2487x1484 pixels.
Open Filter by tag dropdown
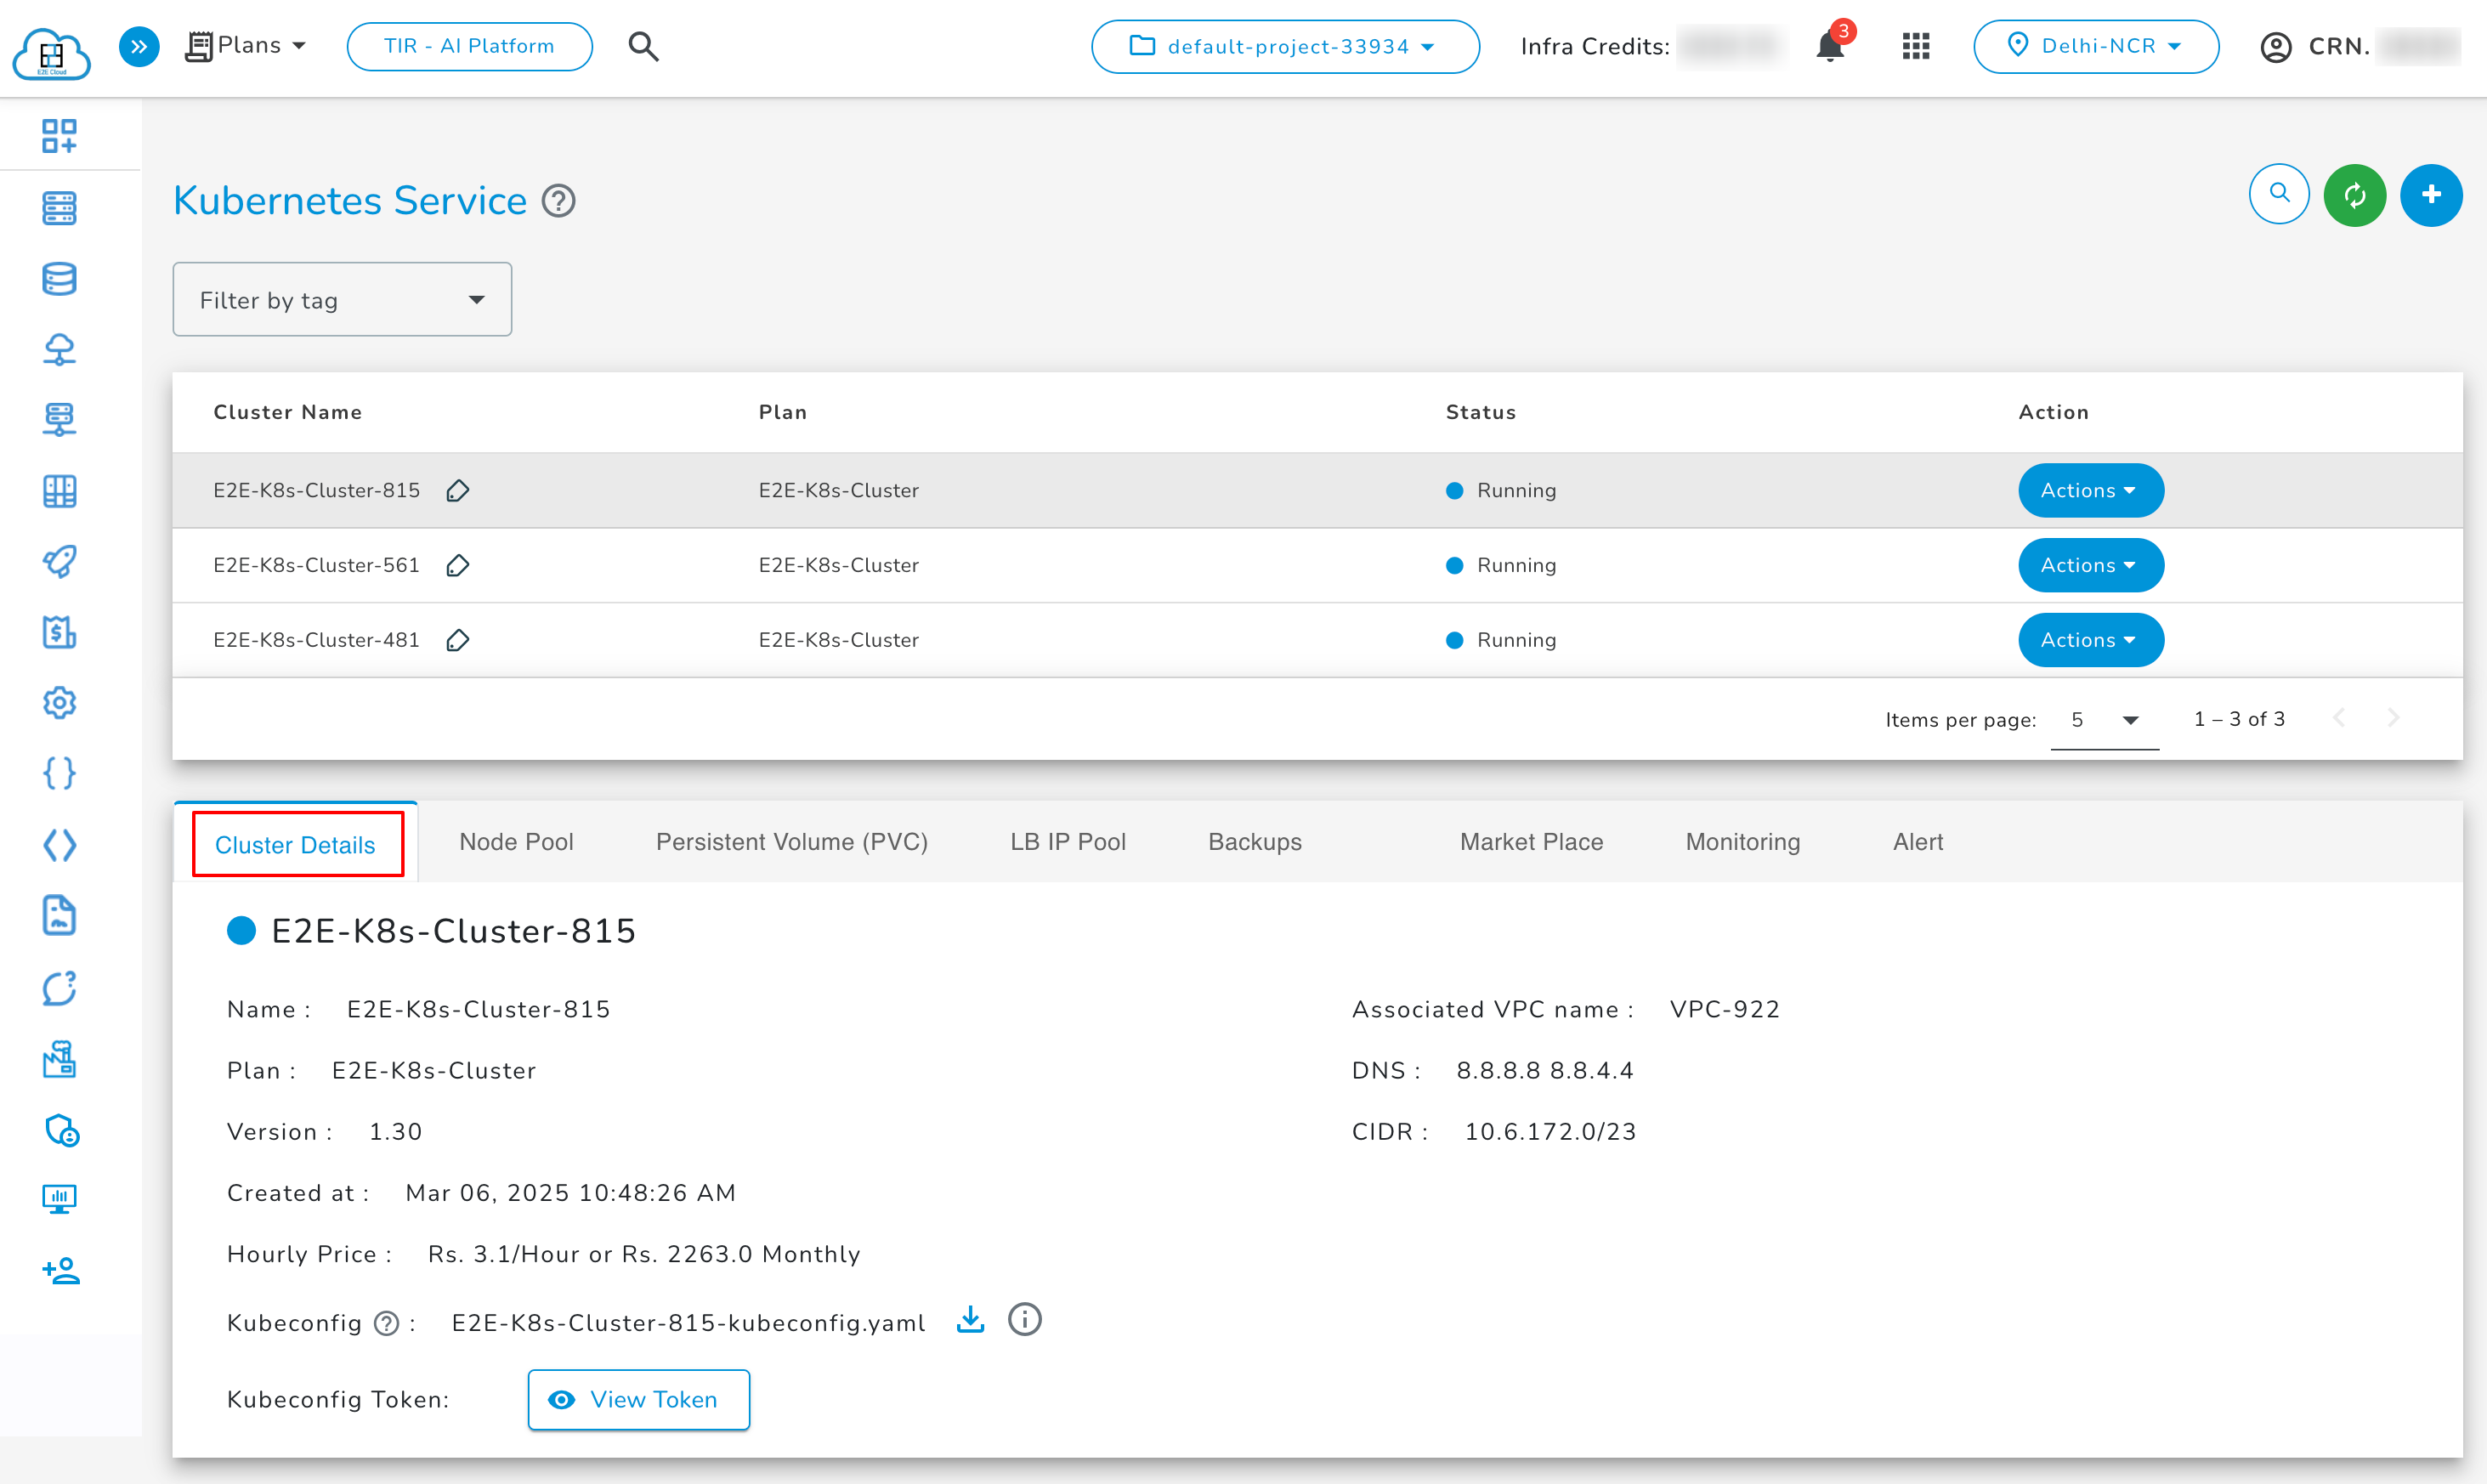(x=342, y=300)
